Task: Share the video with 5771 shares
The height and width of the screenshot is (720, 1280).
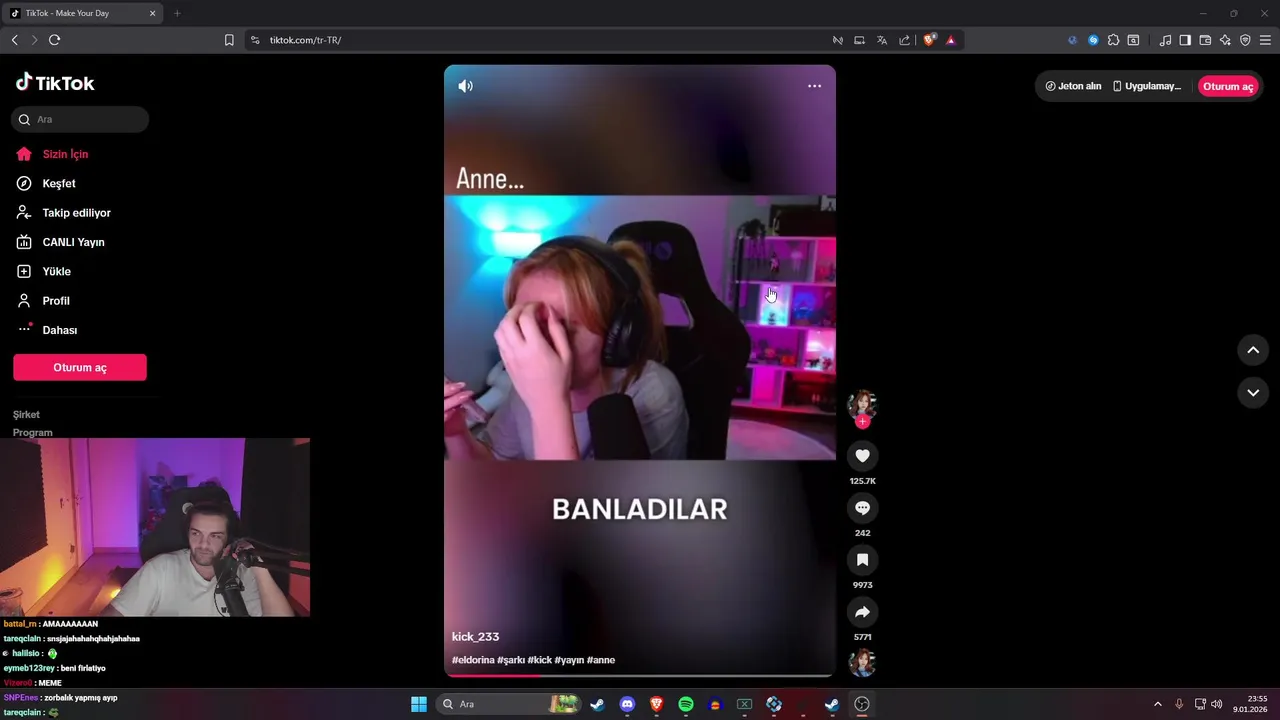Action: point(862,612)
